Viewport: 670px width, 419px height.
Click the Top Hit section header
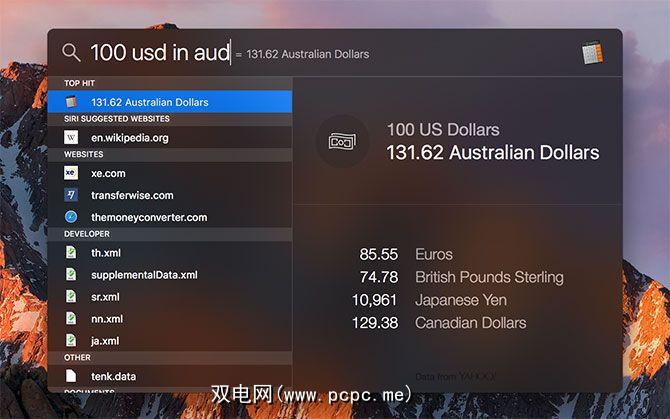(x=79, y=83)
